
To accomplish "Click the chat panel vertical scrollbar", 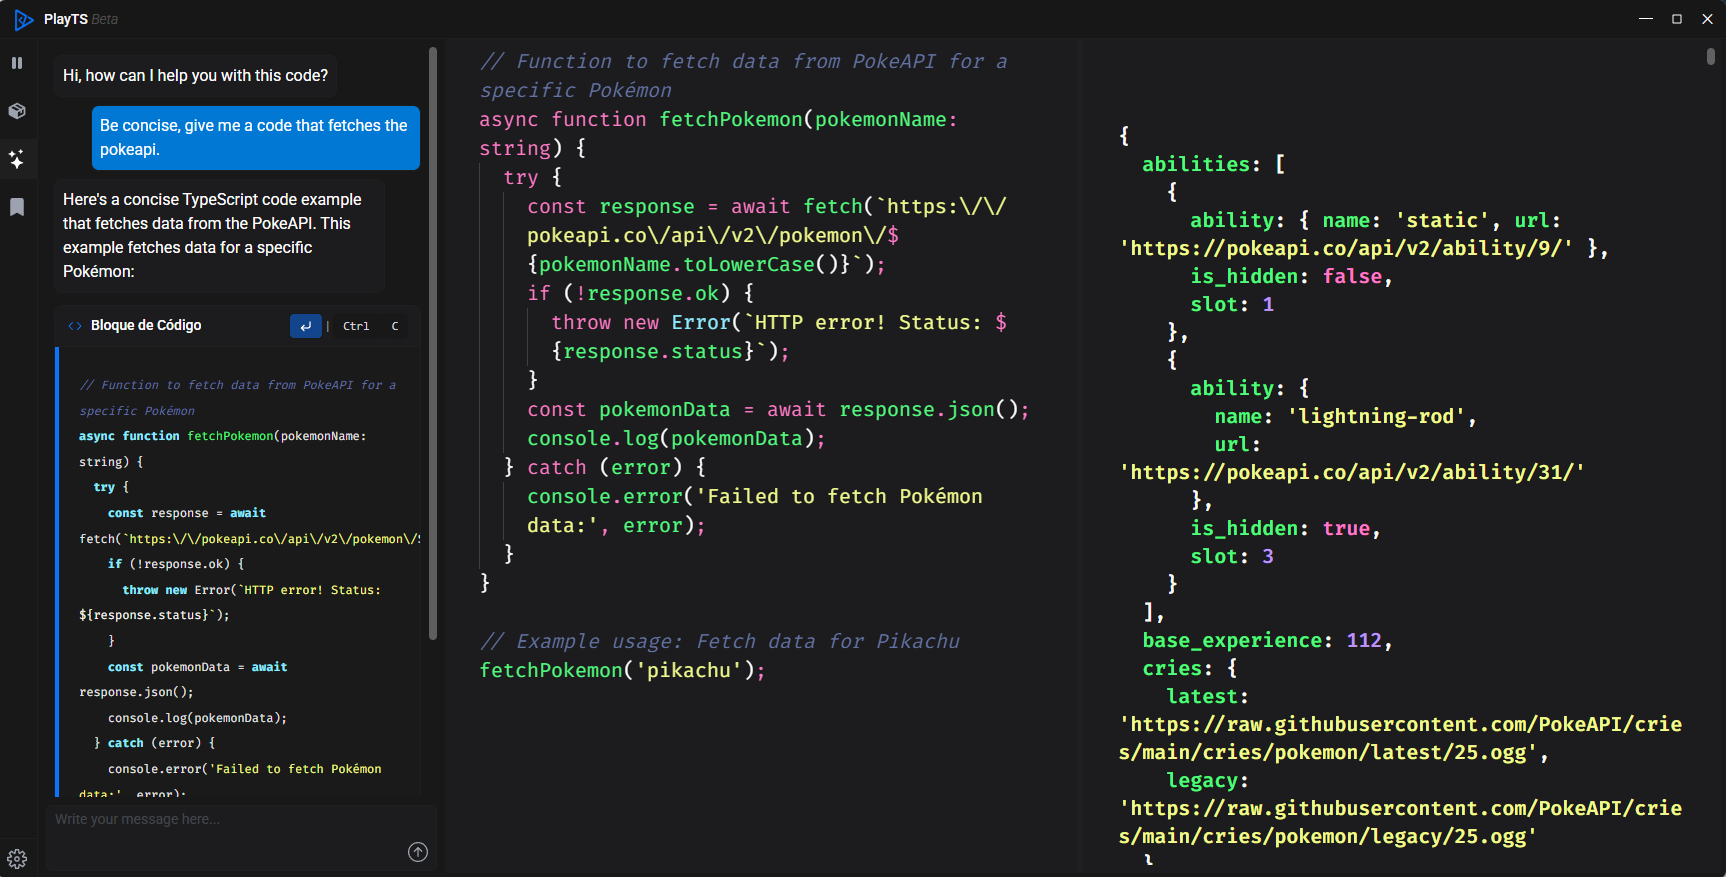I will [433, 340].
